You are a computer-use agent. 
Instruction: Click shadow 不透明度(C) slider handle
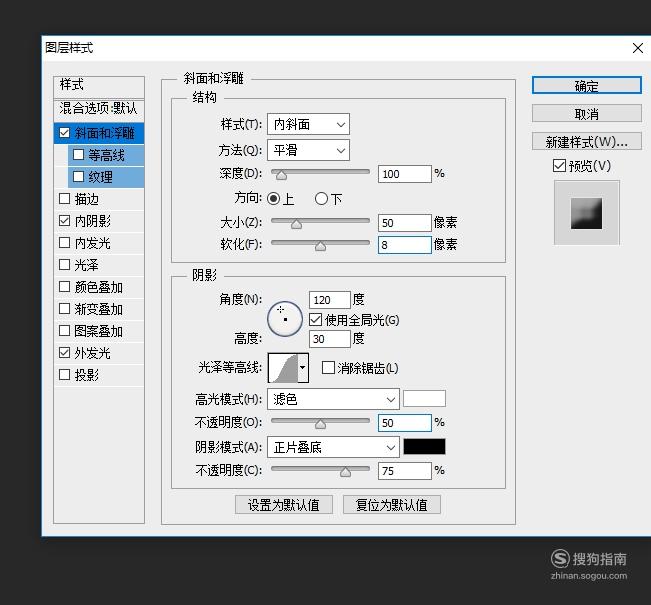345,472
